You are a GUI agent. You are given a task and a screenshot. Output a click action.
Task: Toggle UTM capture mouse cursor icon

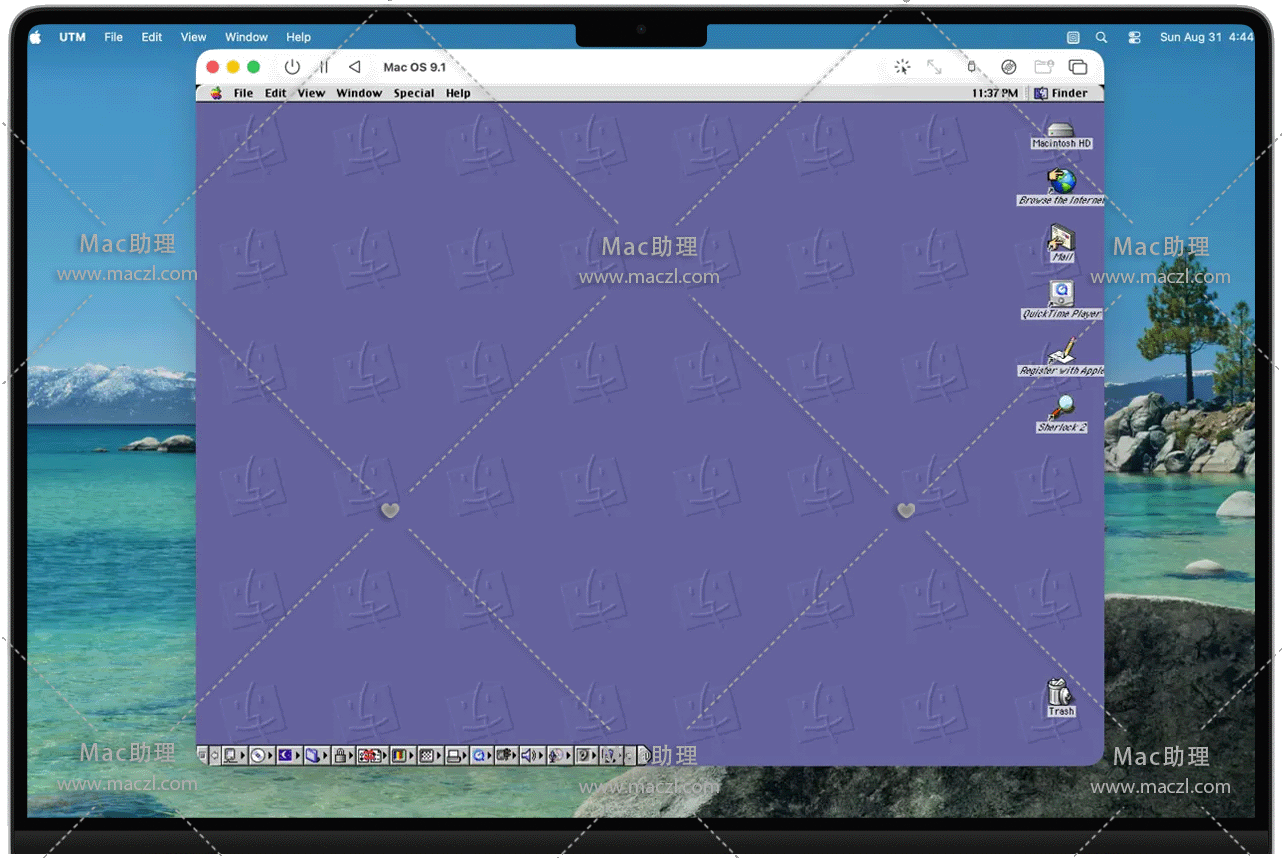[x=902, y=67]
